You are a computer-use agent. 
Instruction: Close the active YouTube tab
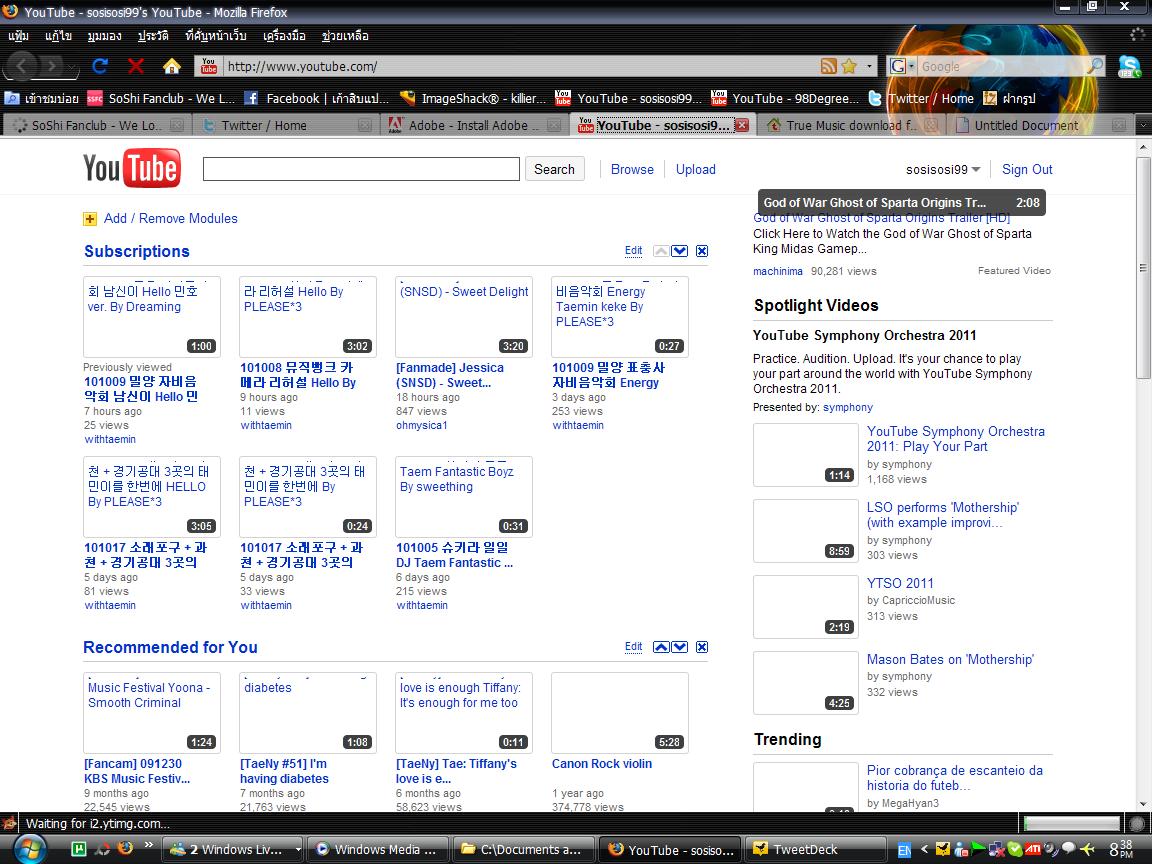742,125
